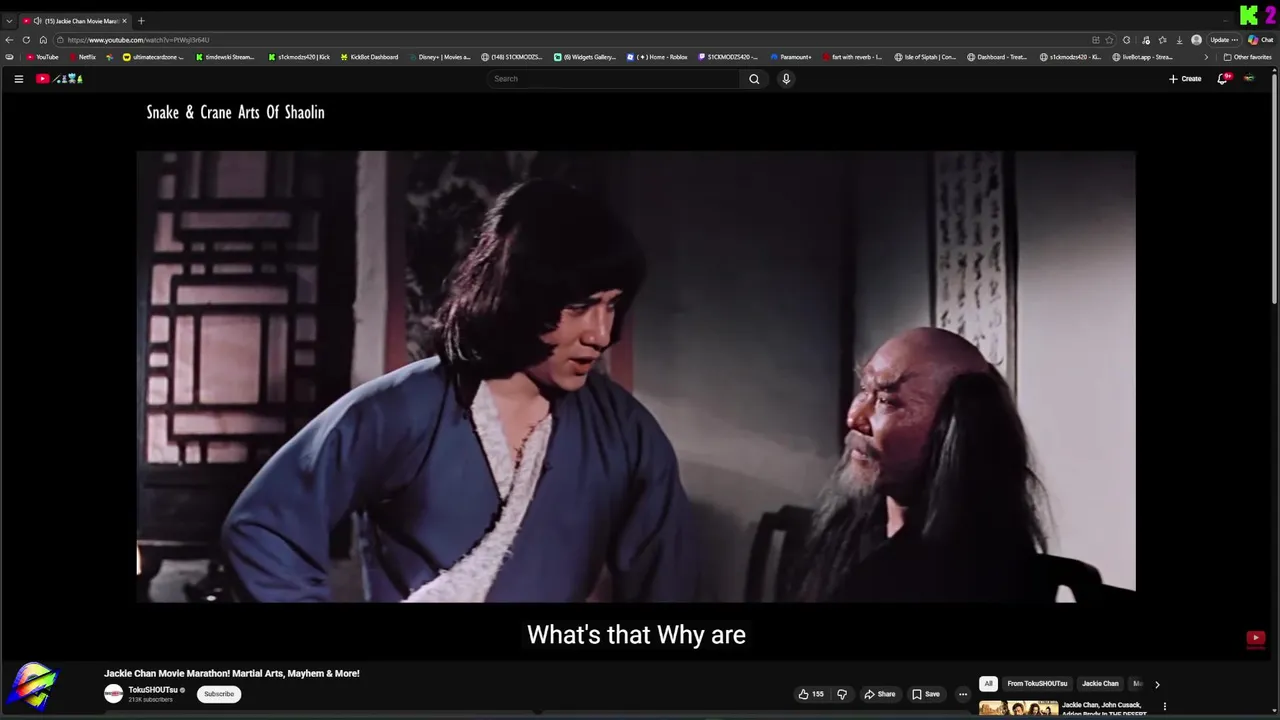Open the Widgets Gallery bookmark

tap(585, 57)
